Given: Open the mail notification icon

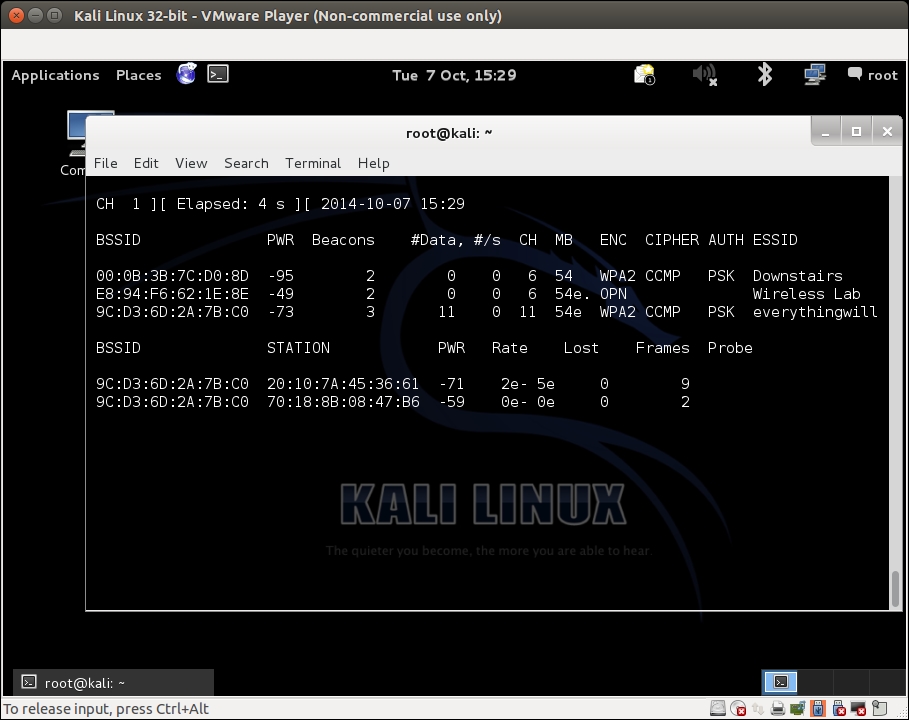Looking at the screenshot, I should click(x=644, y=75).
